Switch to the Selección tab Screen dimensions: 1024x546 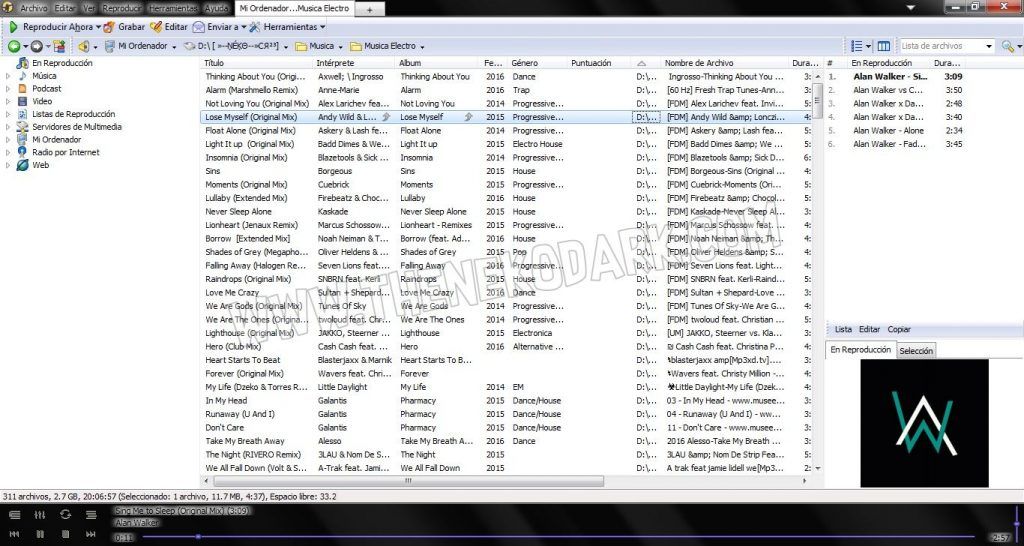(916, 351)
